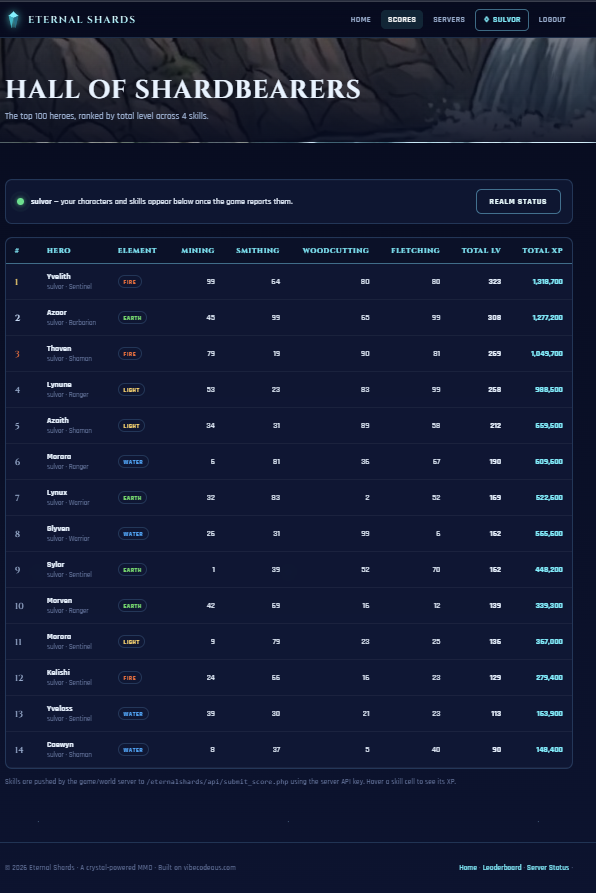The image size is (596, 893).
Task: Click total XP value 609,600
Action: click(x=549, y=462)
